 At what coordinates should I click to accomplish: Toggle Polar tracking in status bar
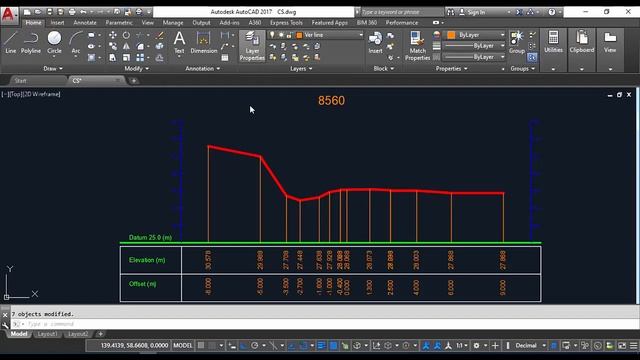[255, 345]
